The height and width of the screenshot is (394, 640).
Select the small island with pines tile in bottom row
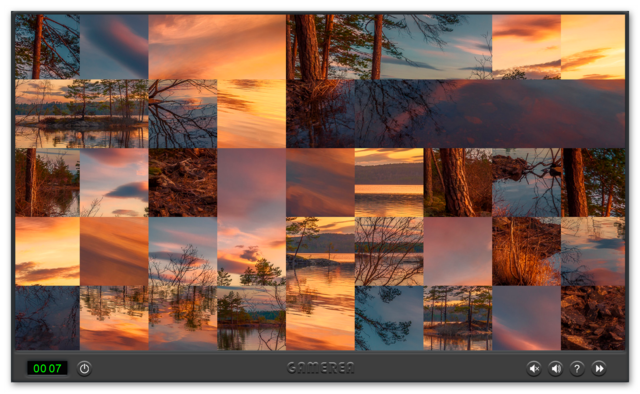coord(458,318)
